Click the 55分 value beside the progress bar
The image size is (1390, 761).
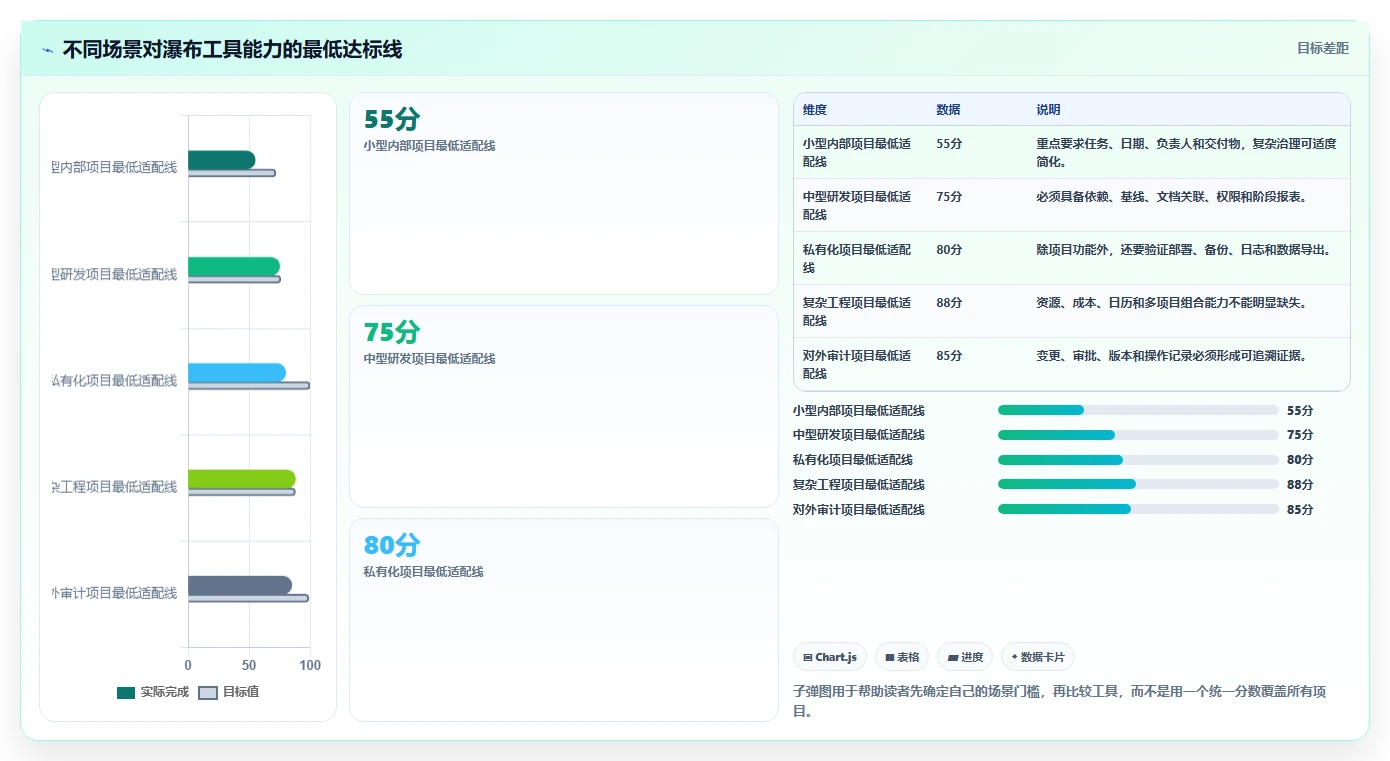coord(1300,410)
